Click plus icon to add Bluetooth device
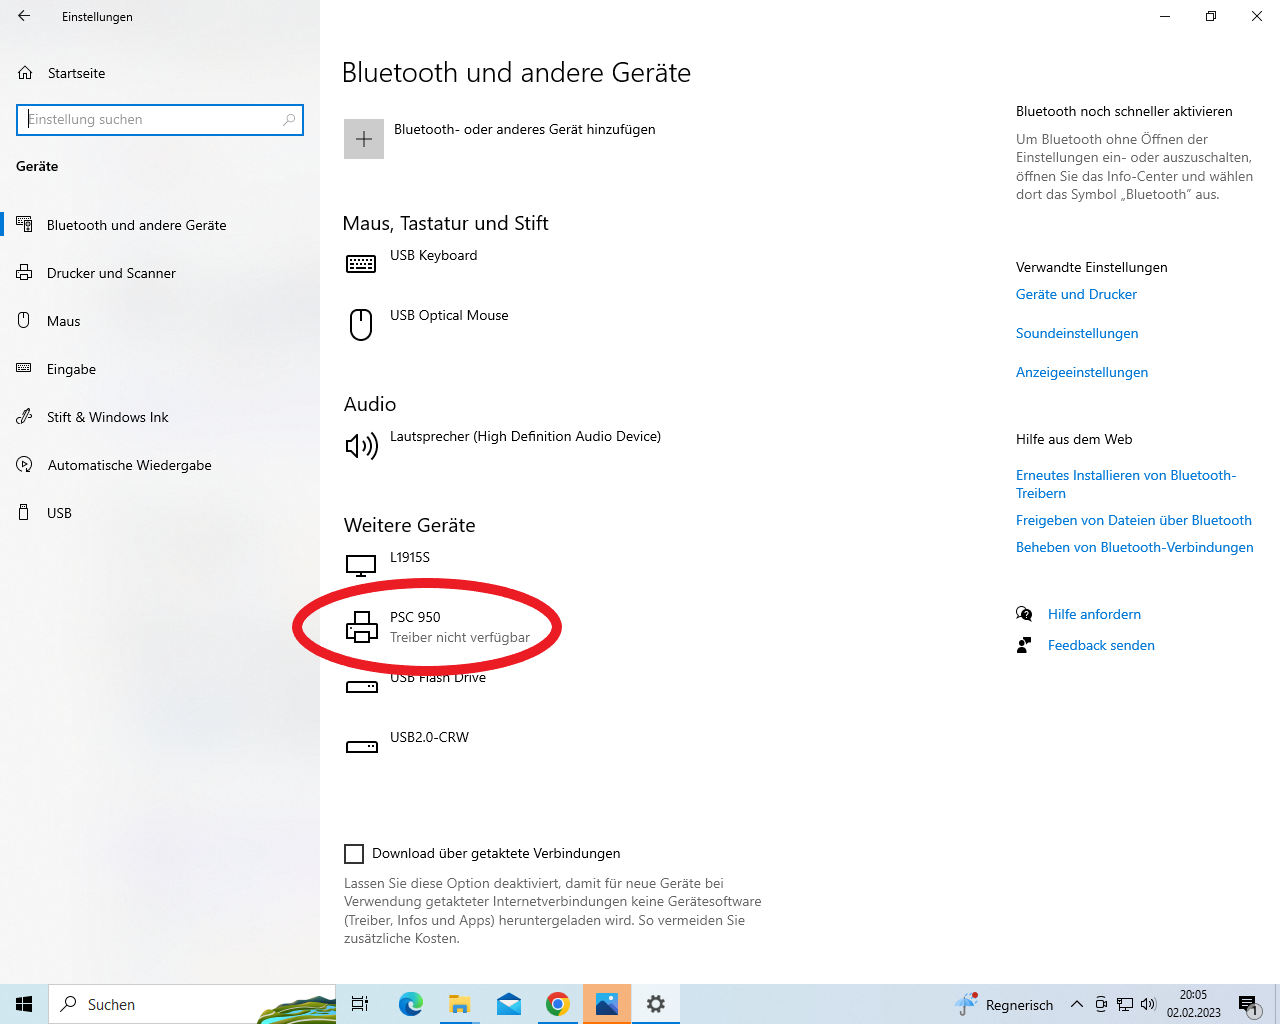Viewport: 1280px width, 1024px height. click(364, 139)
